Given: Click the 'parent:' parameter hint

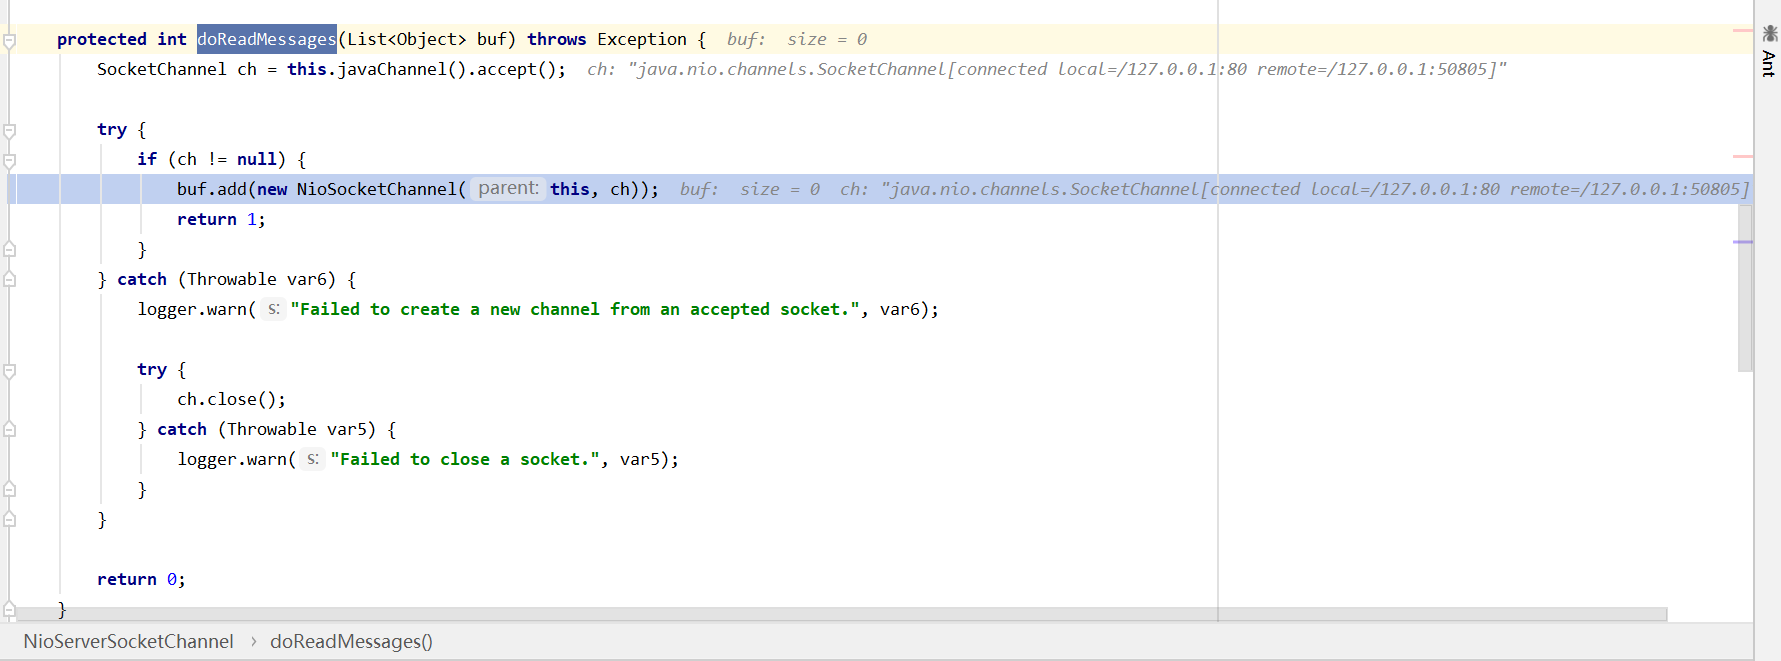Looking at the screenshot, I should [508, 188].
